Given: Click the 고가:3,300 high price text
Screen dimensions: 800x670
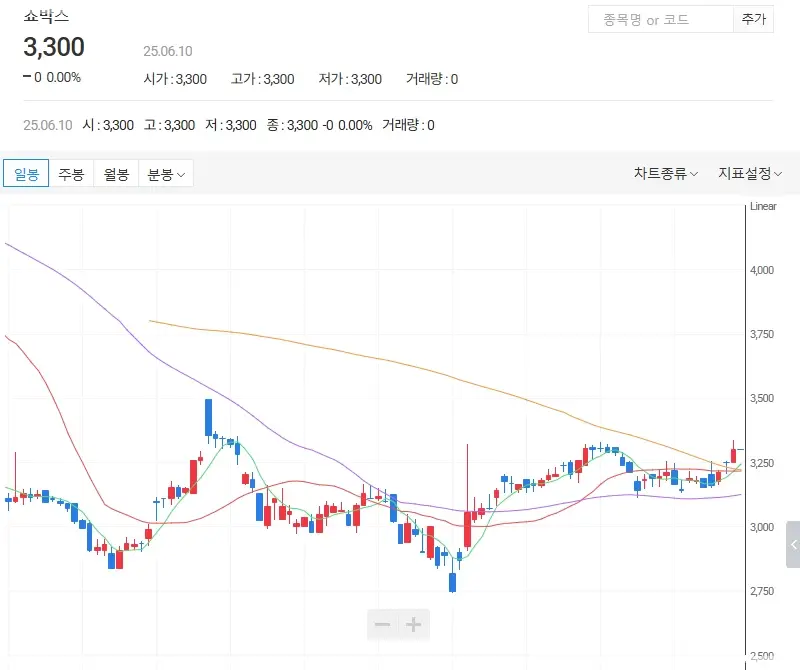Looking at the screenshot, I should click(x=262, y=79).
